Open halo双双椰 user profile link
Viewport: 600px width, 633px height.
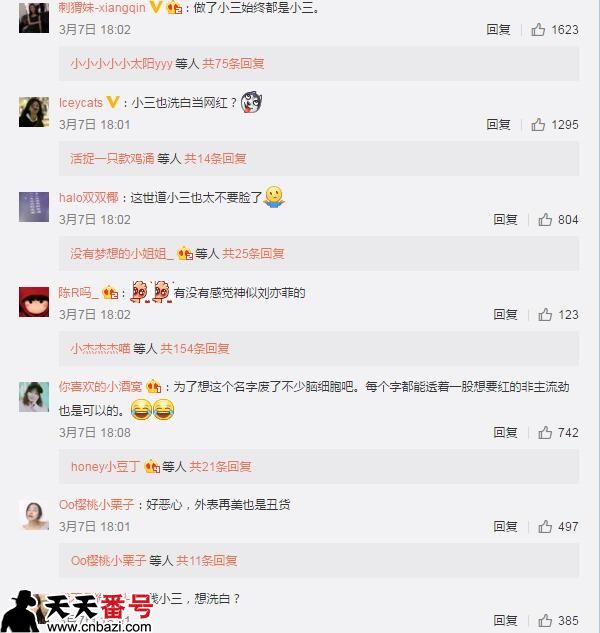pyautogui.click(x=88, y=197)
